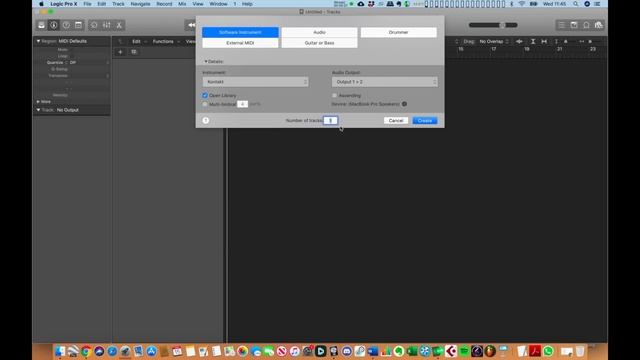The width and height of the screenshot is (640, 360).
Task: Open the File menu
Action: [x=87, y=4]
